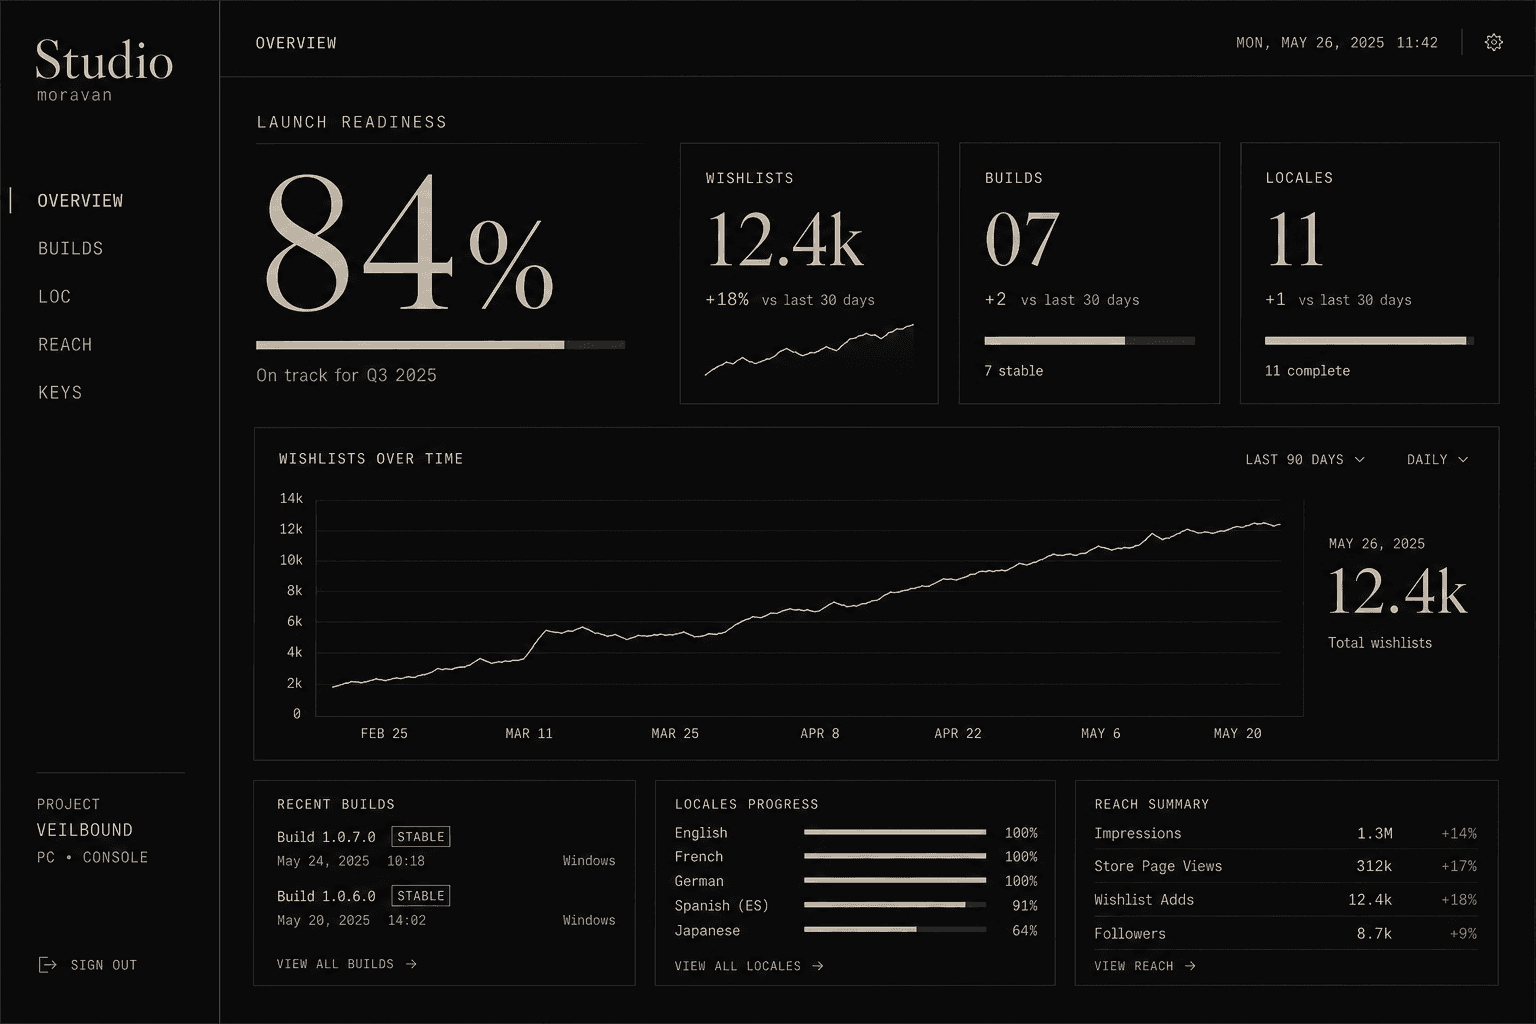The width and height of the screenshot is (1536, 1024).
Task: Click the 64% Japanese percentage
Action: pyautogui.click(x=1025, y=931)
